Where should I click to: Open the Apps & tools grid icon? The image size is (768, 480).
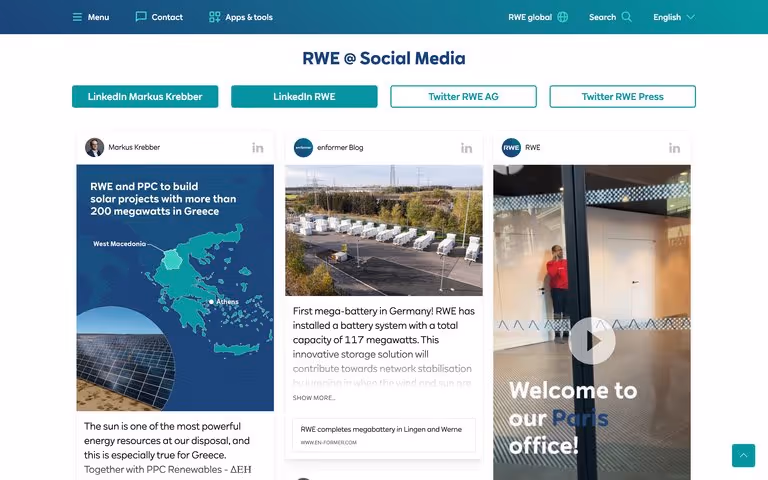(x=215, y=17)
